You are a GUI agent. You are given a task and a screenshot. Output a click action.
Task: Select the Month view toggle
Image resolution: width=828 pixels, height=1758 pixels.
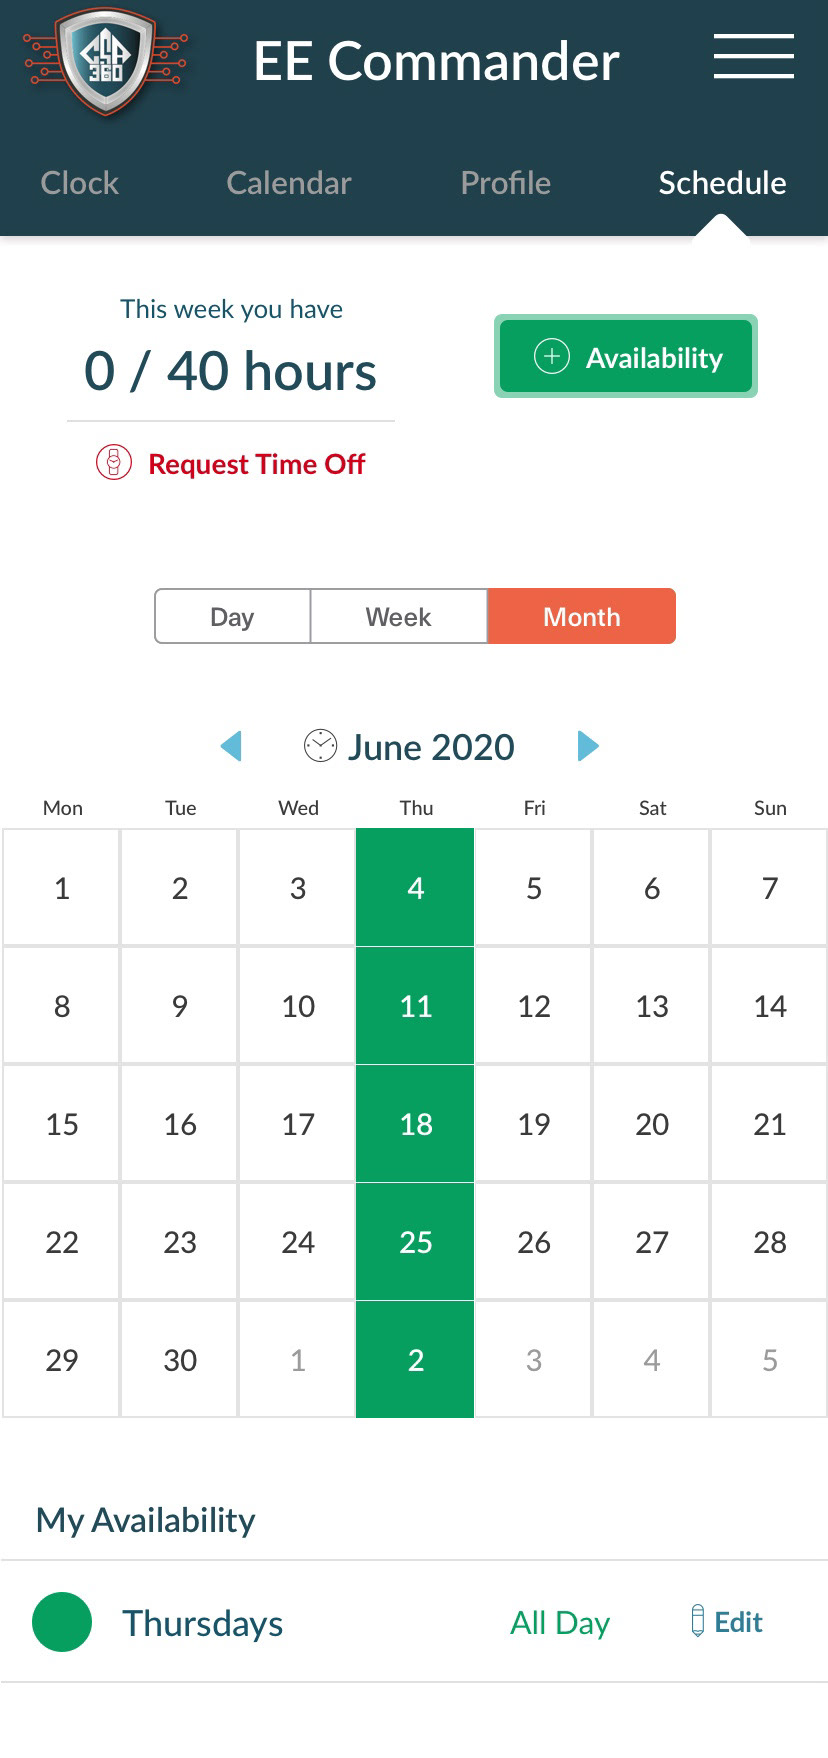pyautogui.click(x=581, y=616)
